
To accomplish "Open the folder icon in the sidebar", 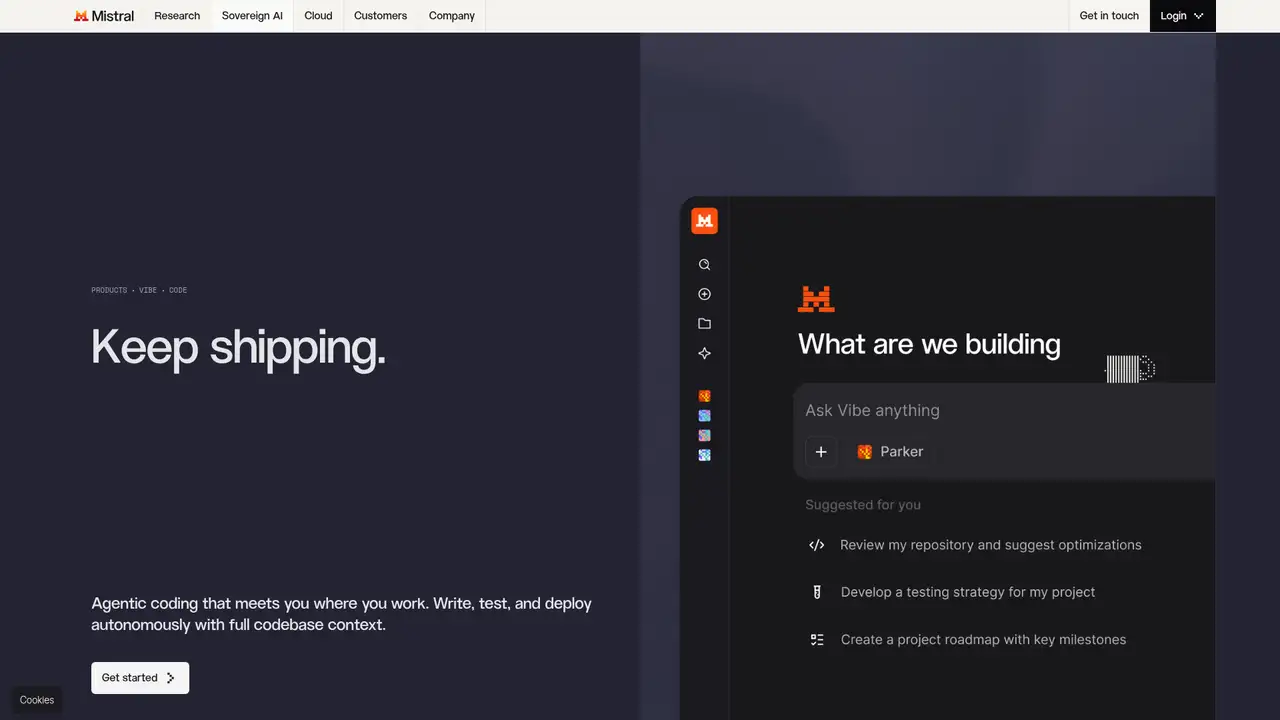I will (x=705, y=324).
